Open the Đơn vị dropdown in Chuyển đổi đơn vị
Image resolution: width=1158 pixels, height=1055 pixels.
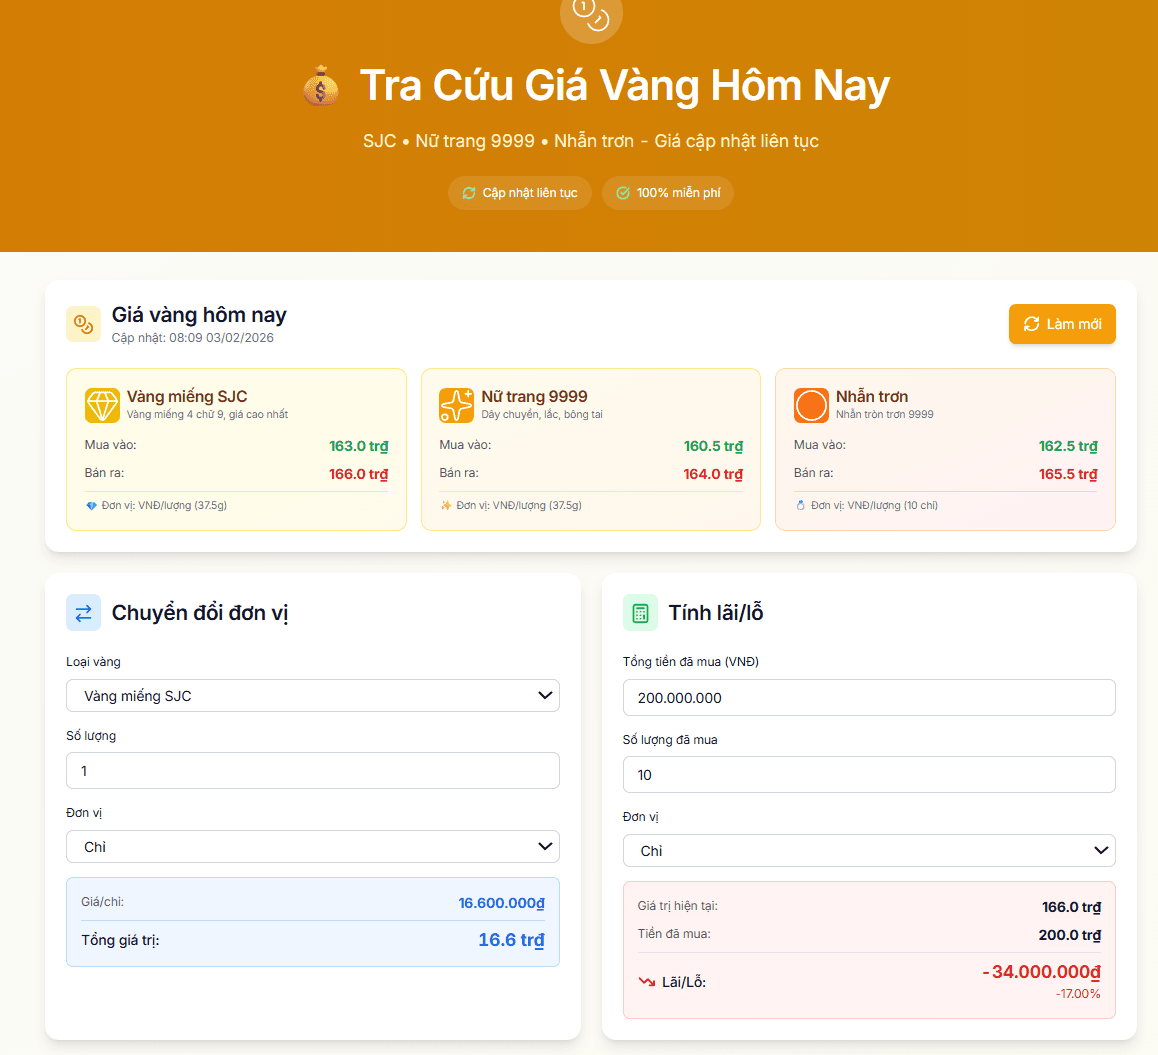tap(313, 846)
